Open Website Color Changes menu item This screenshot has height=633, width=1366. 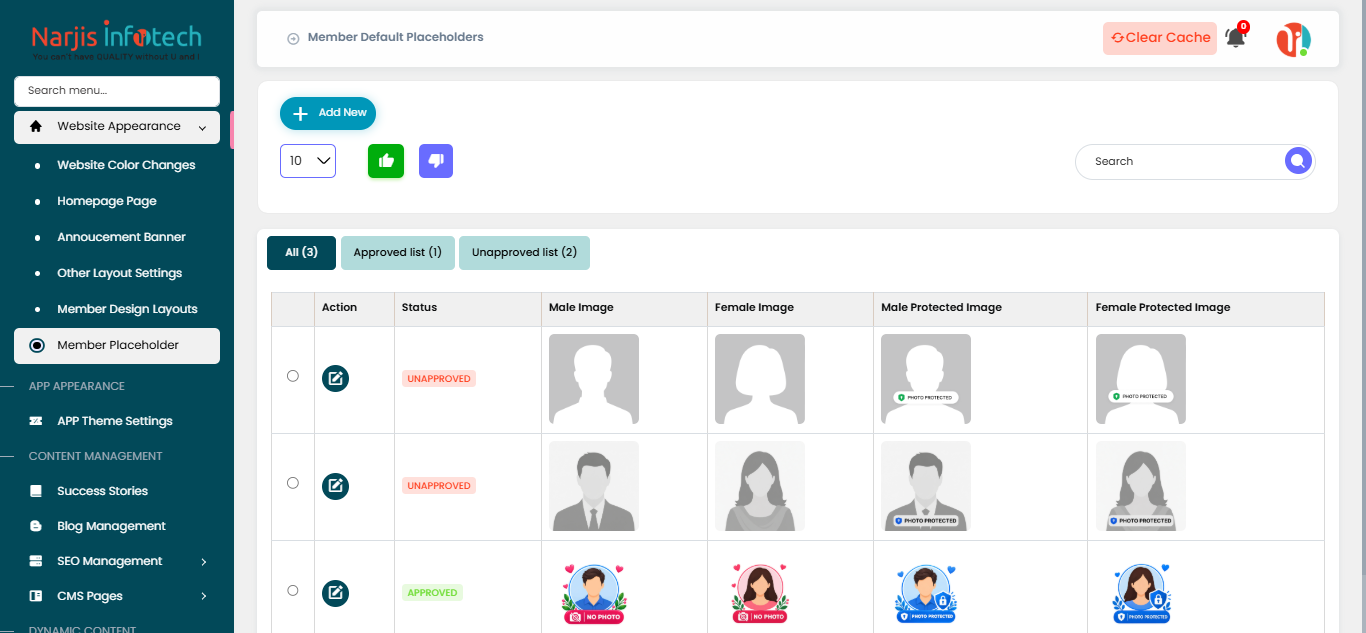(x=126, y=165)
